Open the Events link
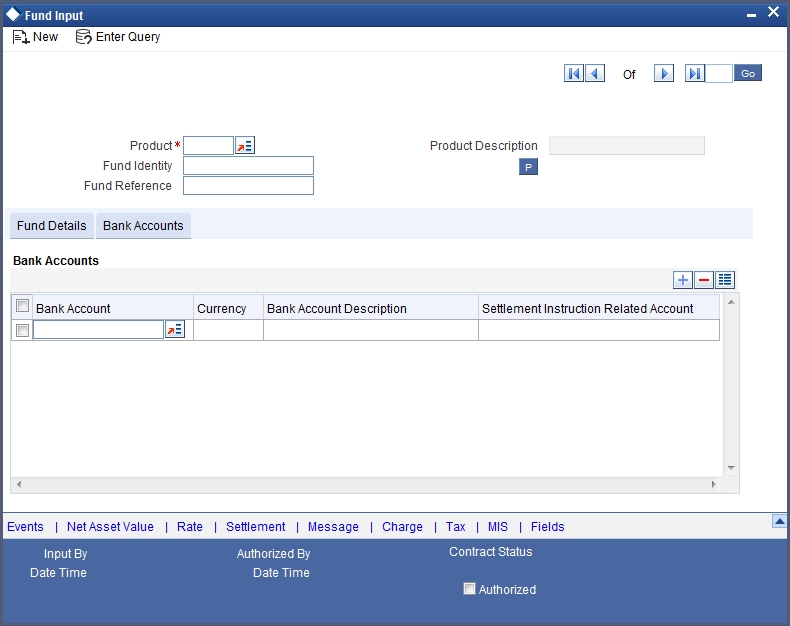790x626 pixels. coord(25,527)
